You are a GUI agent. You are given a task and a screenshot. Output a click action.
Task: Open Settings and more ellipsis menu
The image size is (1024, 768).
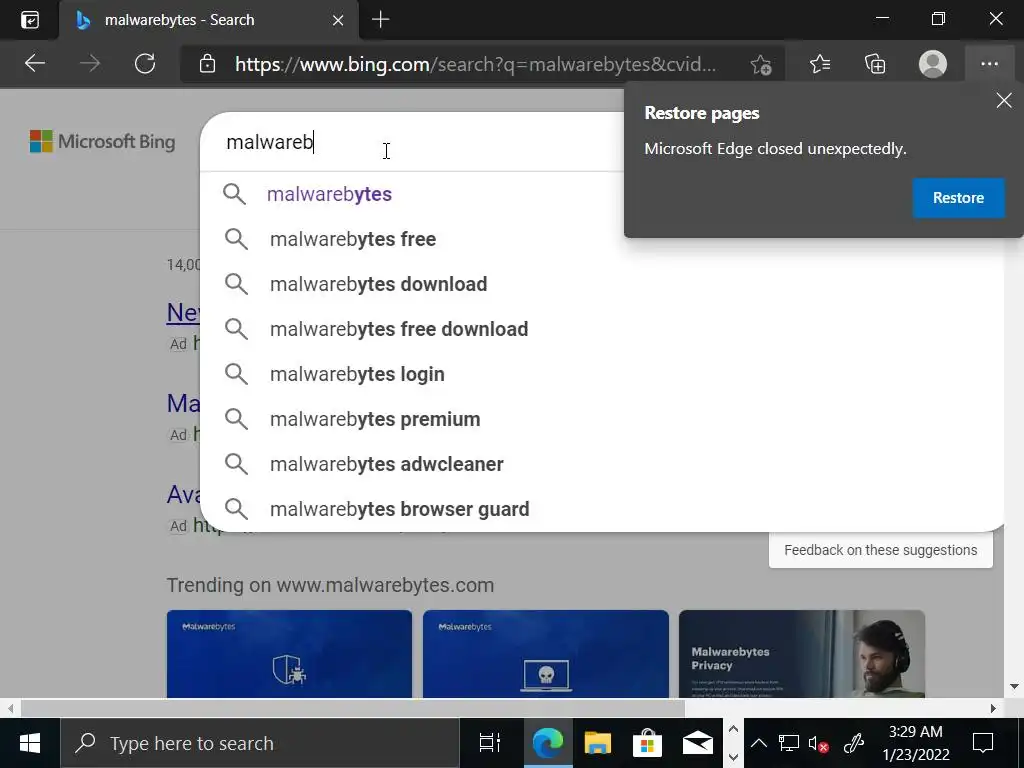[x=989, y=64]
